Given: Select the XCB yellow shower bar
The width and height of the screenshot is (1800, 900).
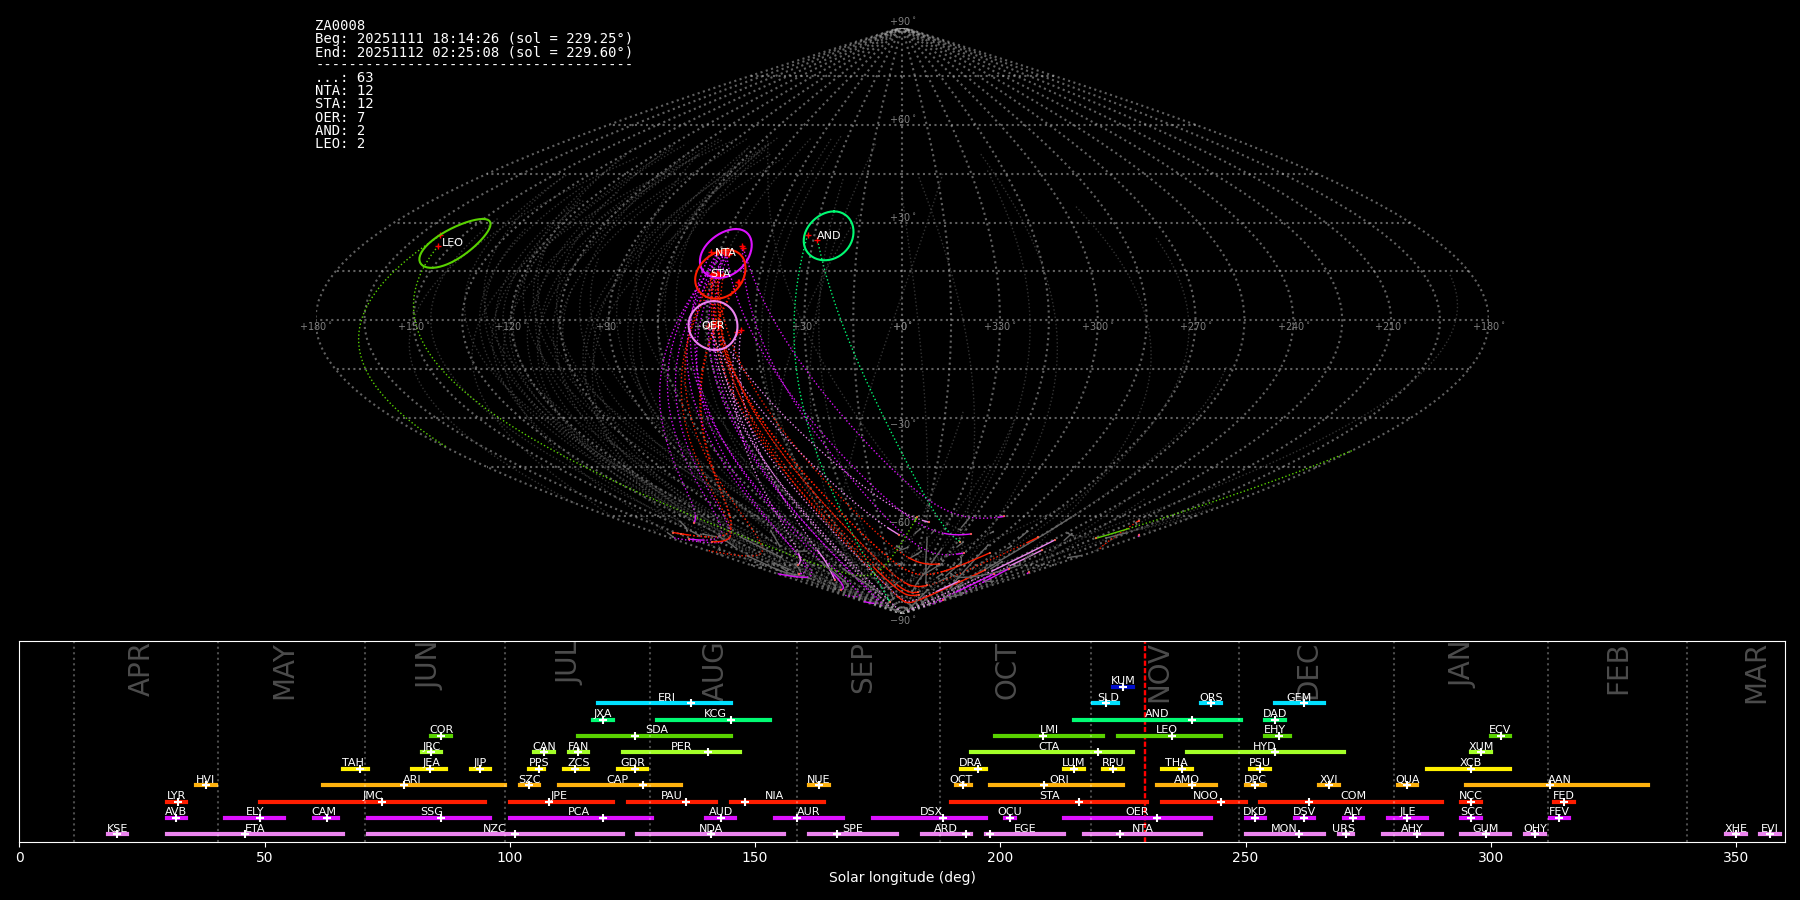Looking at the screenshot, I should point(1467,769).
